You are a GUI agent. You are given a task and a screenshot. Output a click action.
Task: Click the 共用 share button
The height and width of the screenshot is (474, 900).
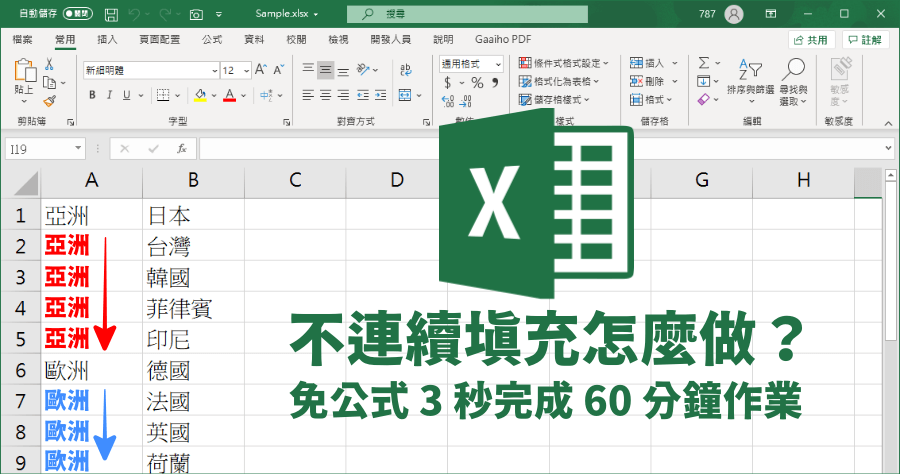coord(811,40)
